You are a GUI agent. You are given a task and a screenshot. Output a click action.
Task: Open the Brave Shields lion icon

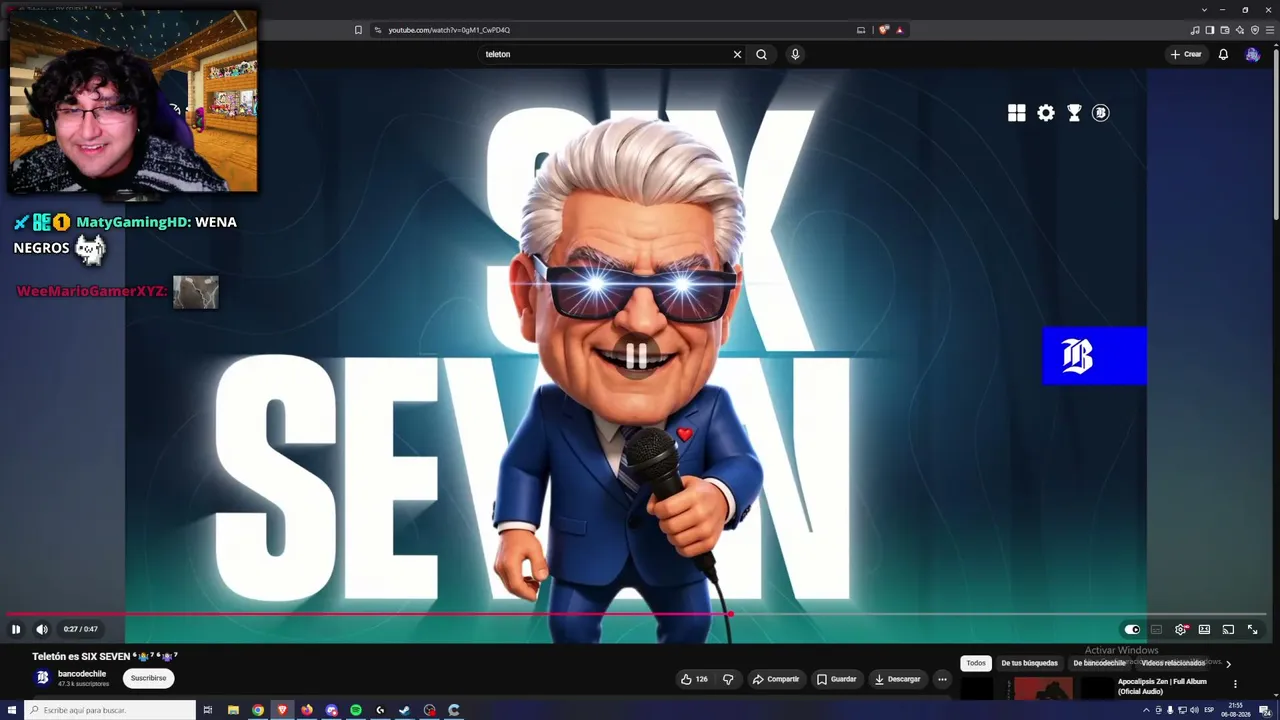883,30
